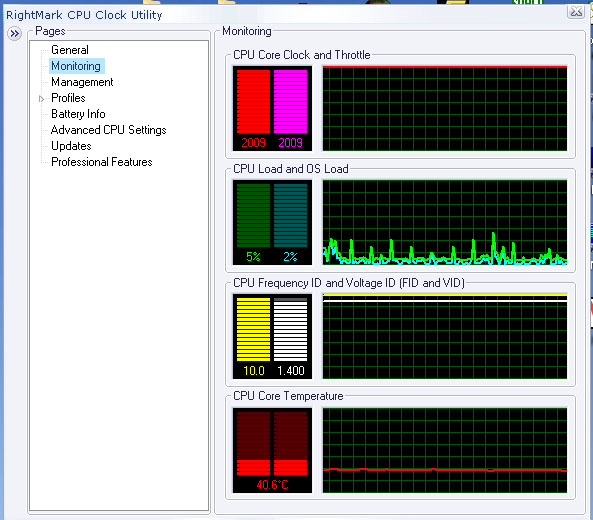This screenshot has height=520, width=593.
Task: Open the Battery Info page
Action: coord(78,114)
